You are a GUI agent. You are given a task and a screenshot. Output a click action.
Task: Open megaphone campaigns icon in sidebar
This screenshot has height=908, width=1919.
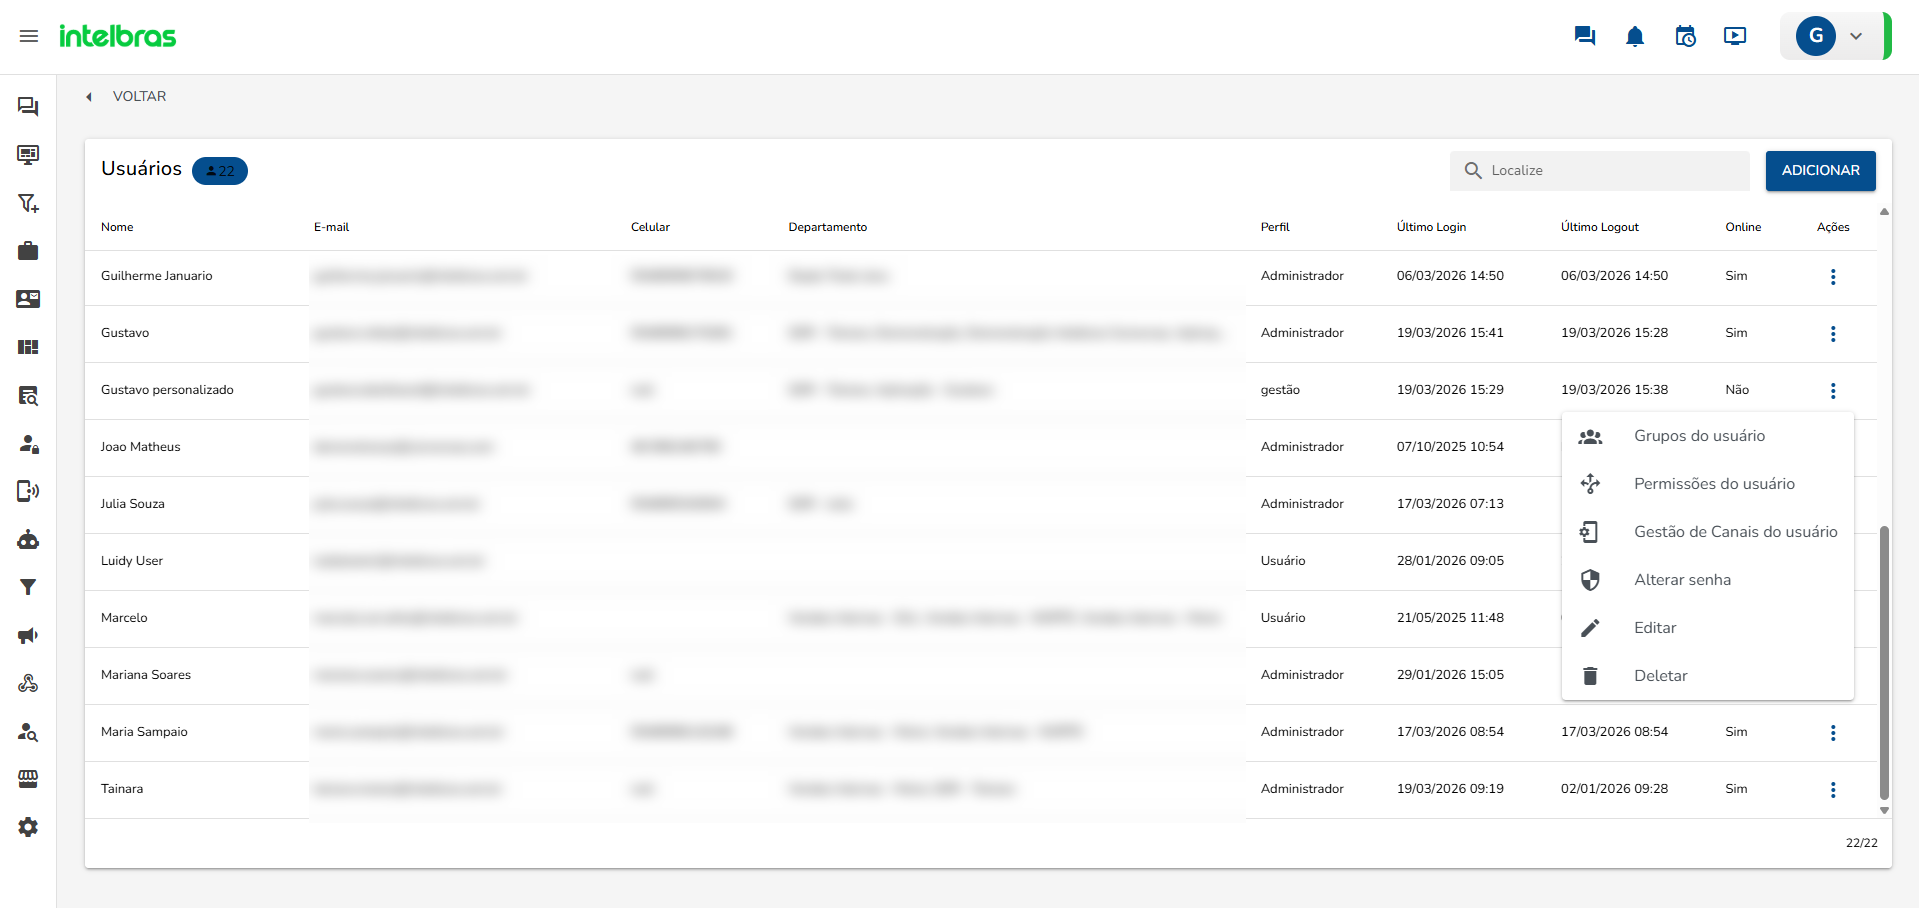(28, 635)
